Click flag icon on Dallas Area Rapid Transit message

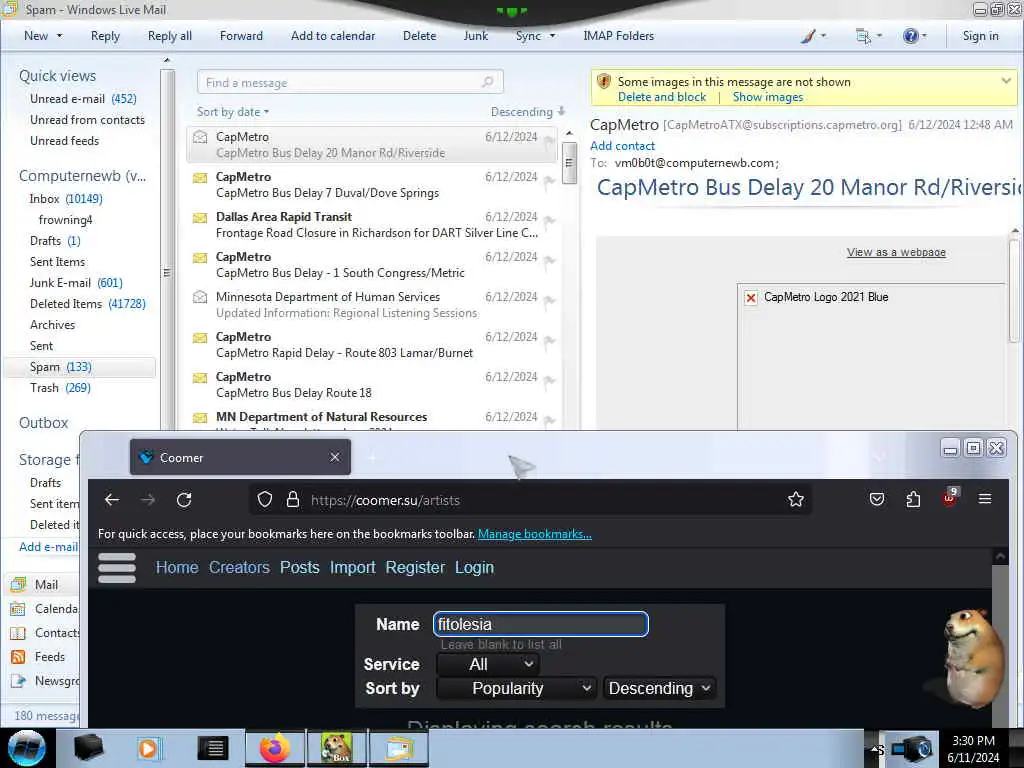click(x=550, y=221)
